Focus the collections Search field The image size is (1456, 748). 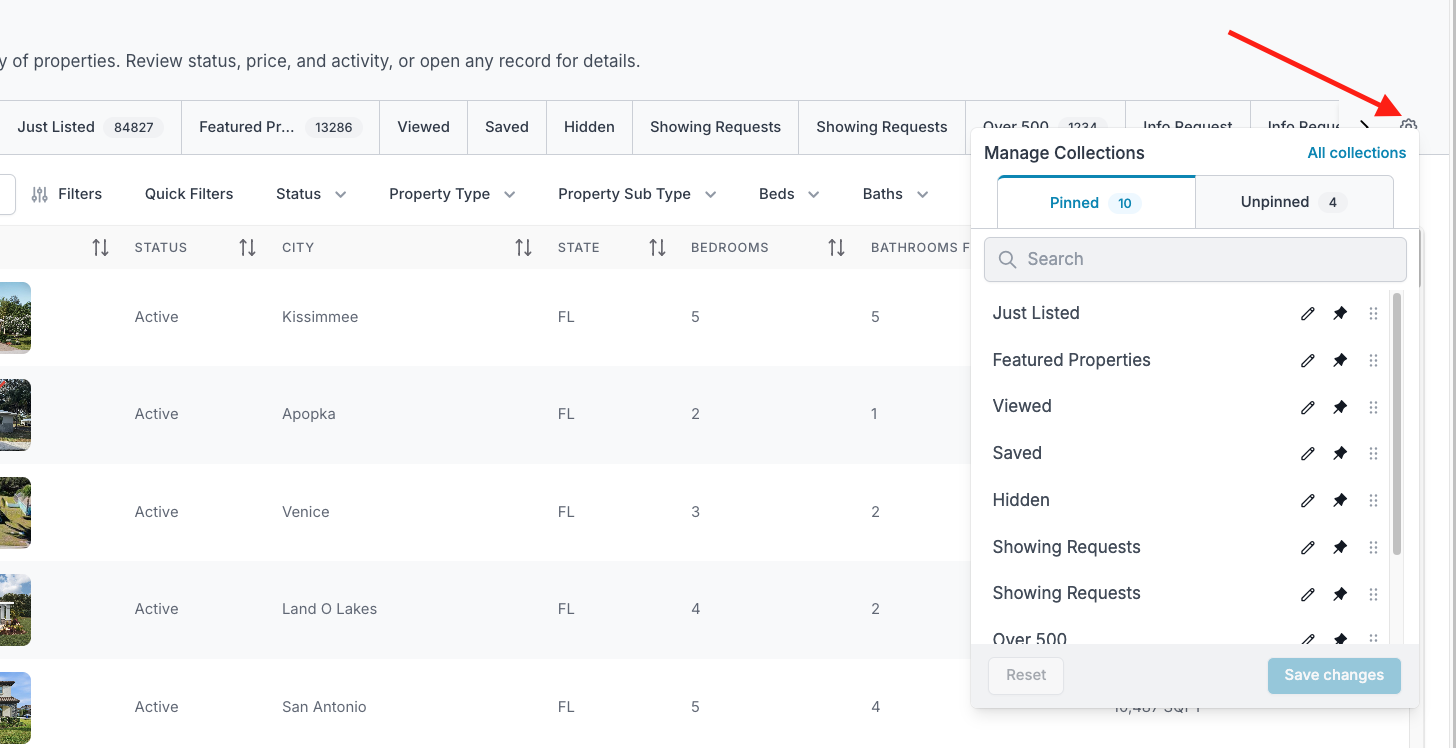1195,259
